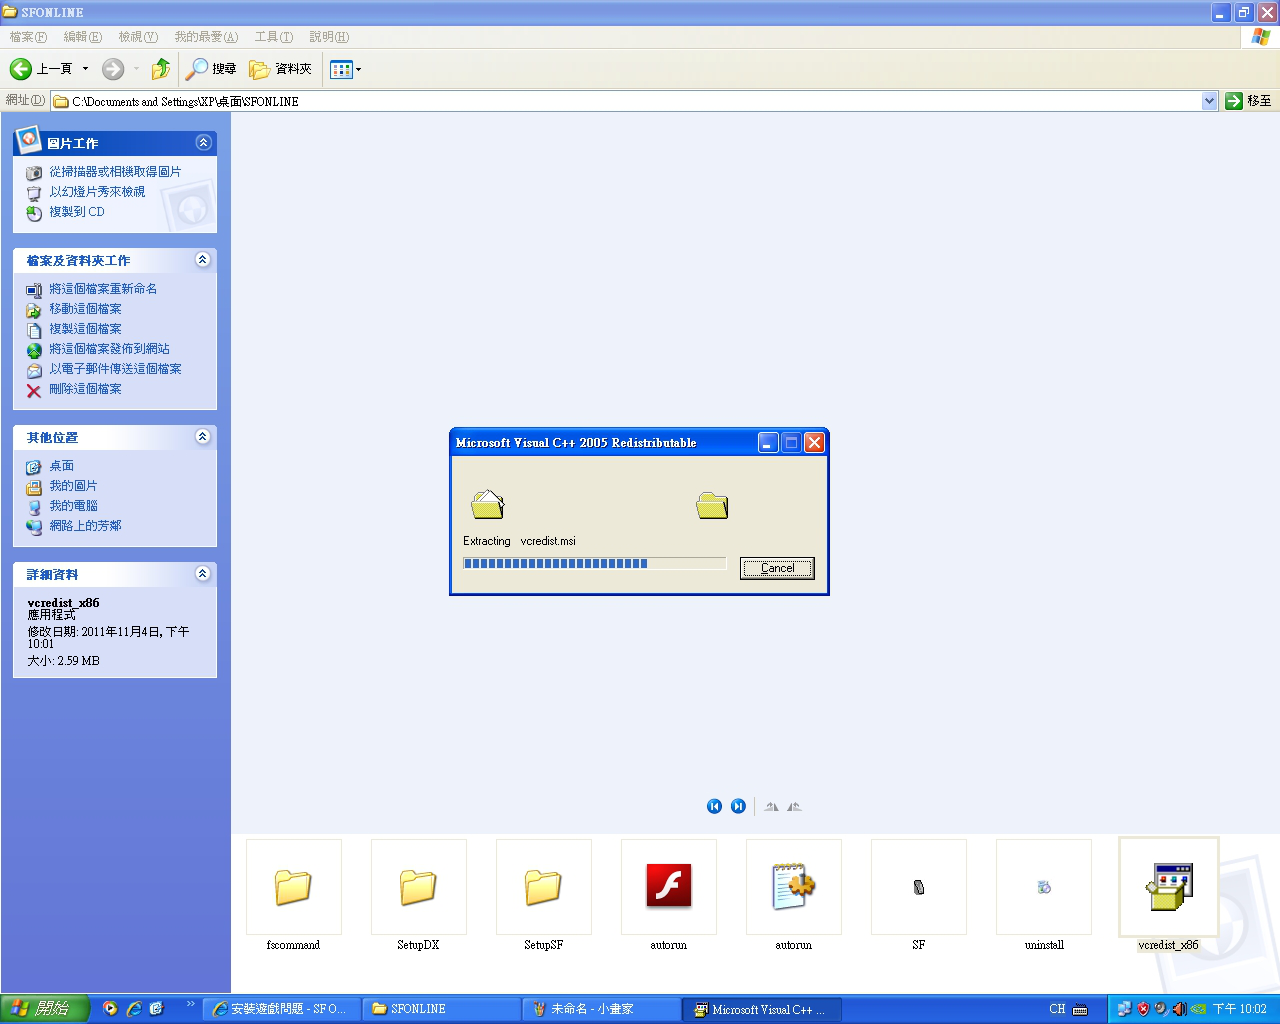Click 重新命名 file task link
Image resolution: width=1280 pixels, height=1024 pixels.
(x=103, y=289)
